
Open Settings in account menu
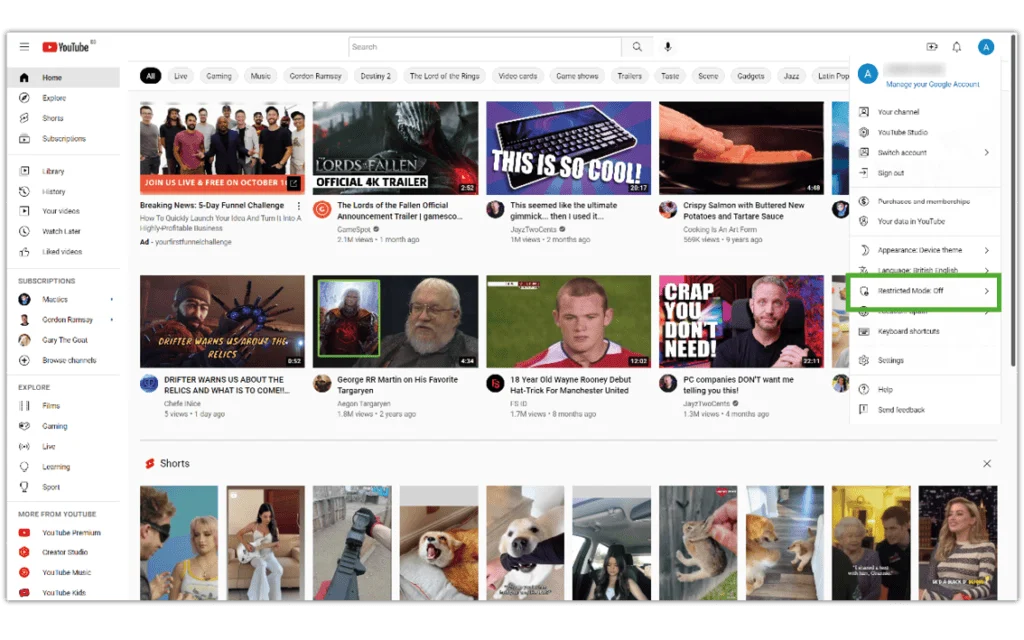click(x=925, y=360)
